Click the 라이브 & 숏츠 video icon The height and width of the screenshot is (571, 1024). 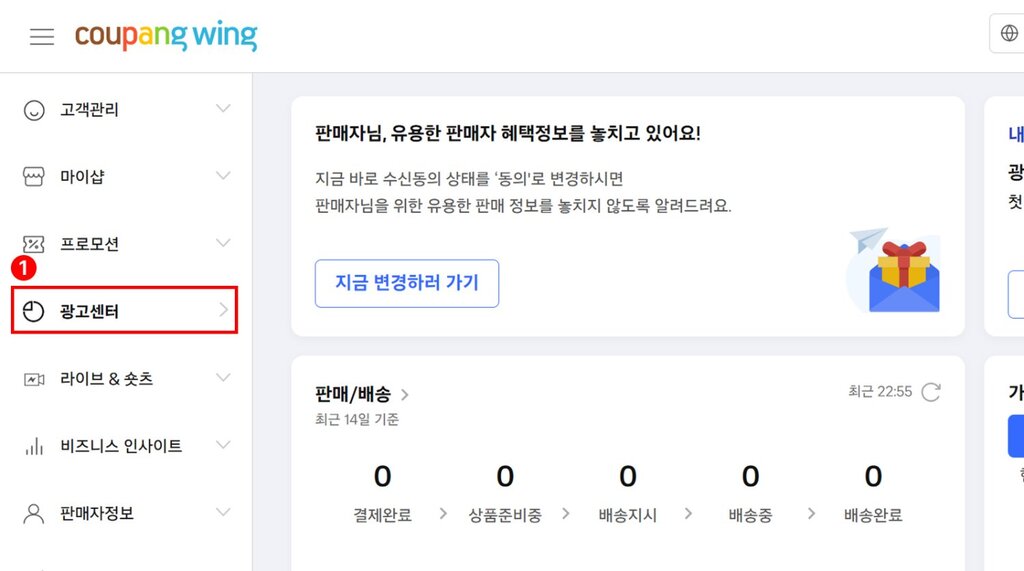(34, 379)
